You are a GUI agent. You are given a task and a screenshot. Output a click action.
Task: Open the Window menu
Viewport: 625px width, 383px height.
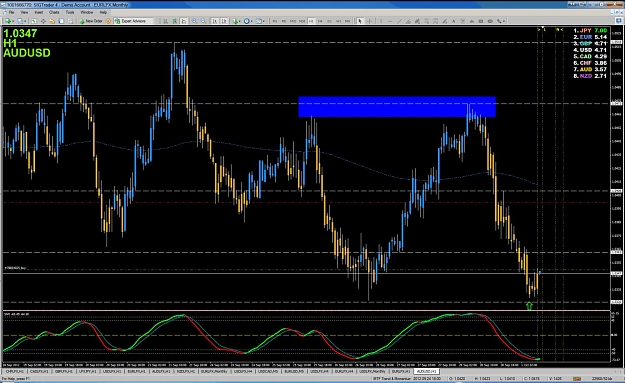point(87,12)
